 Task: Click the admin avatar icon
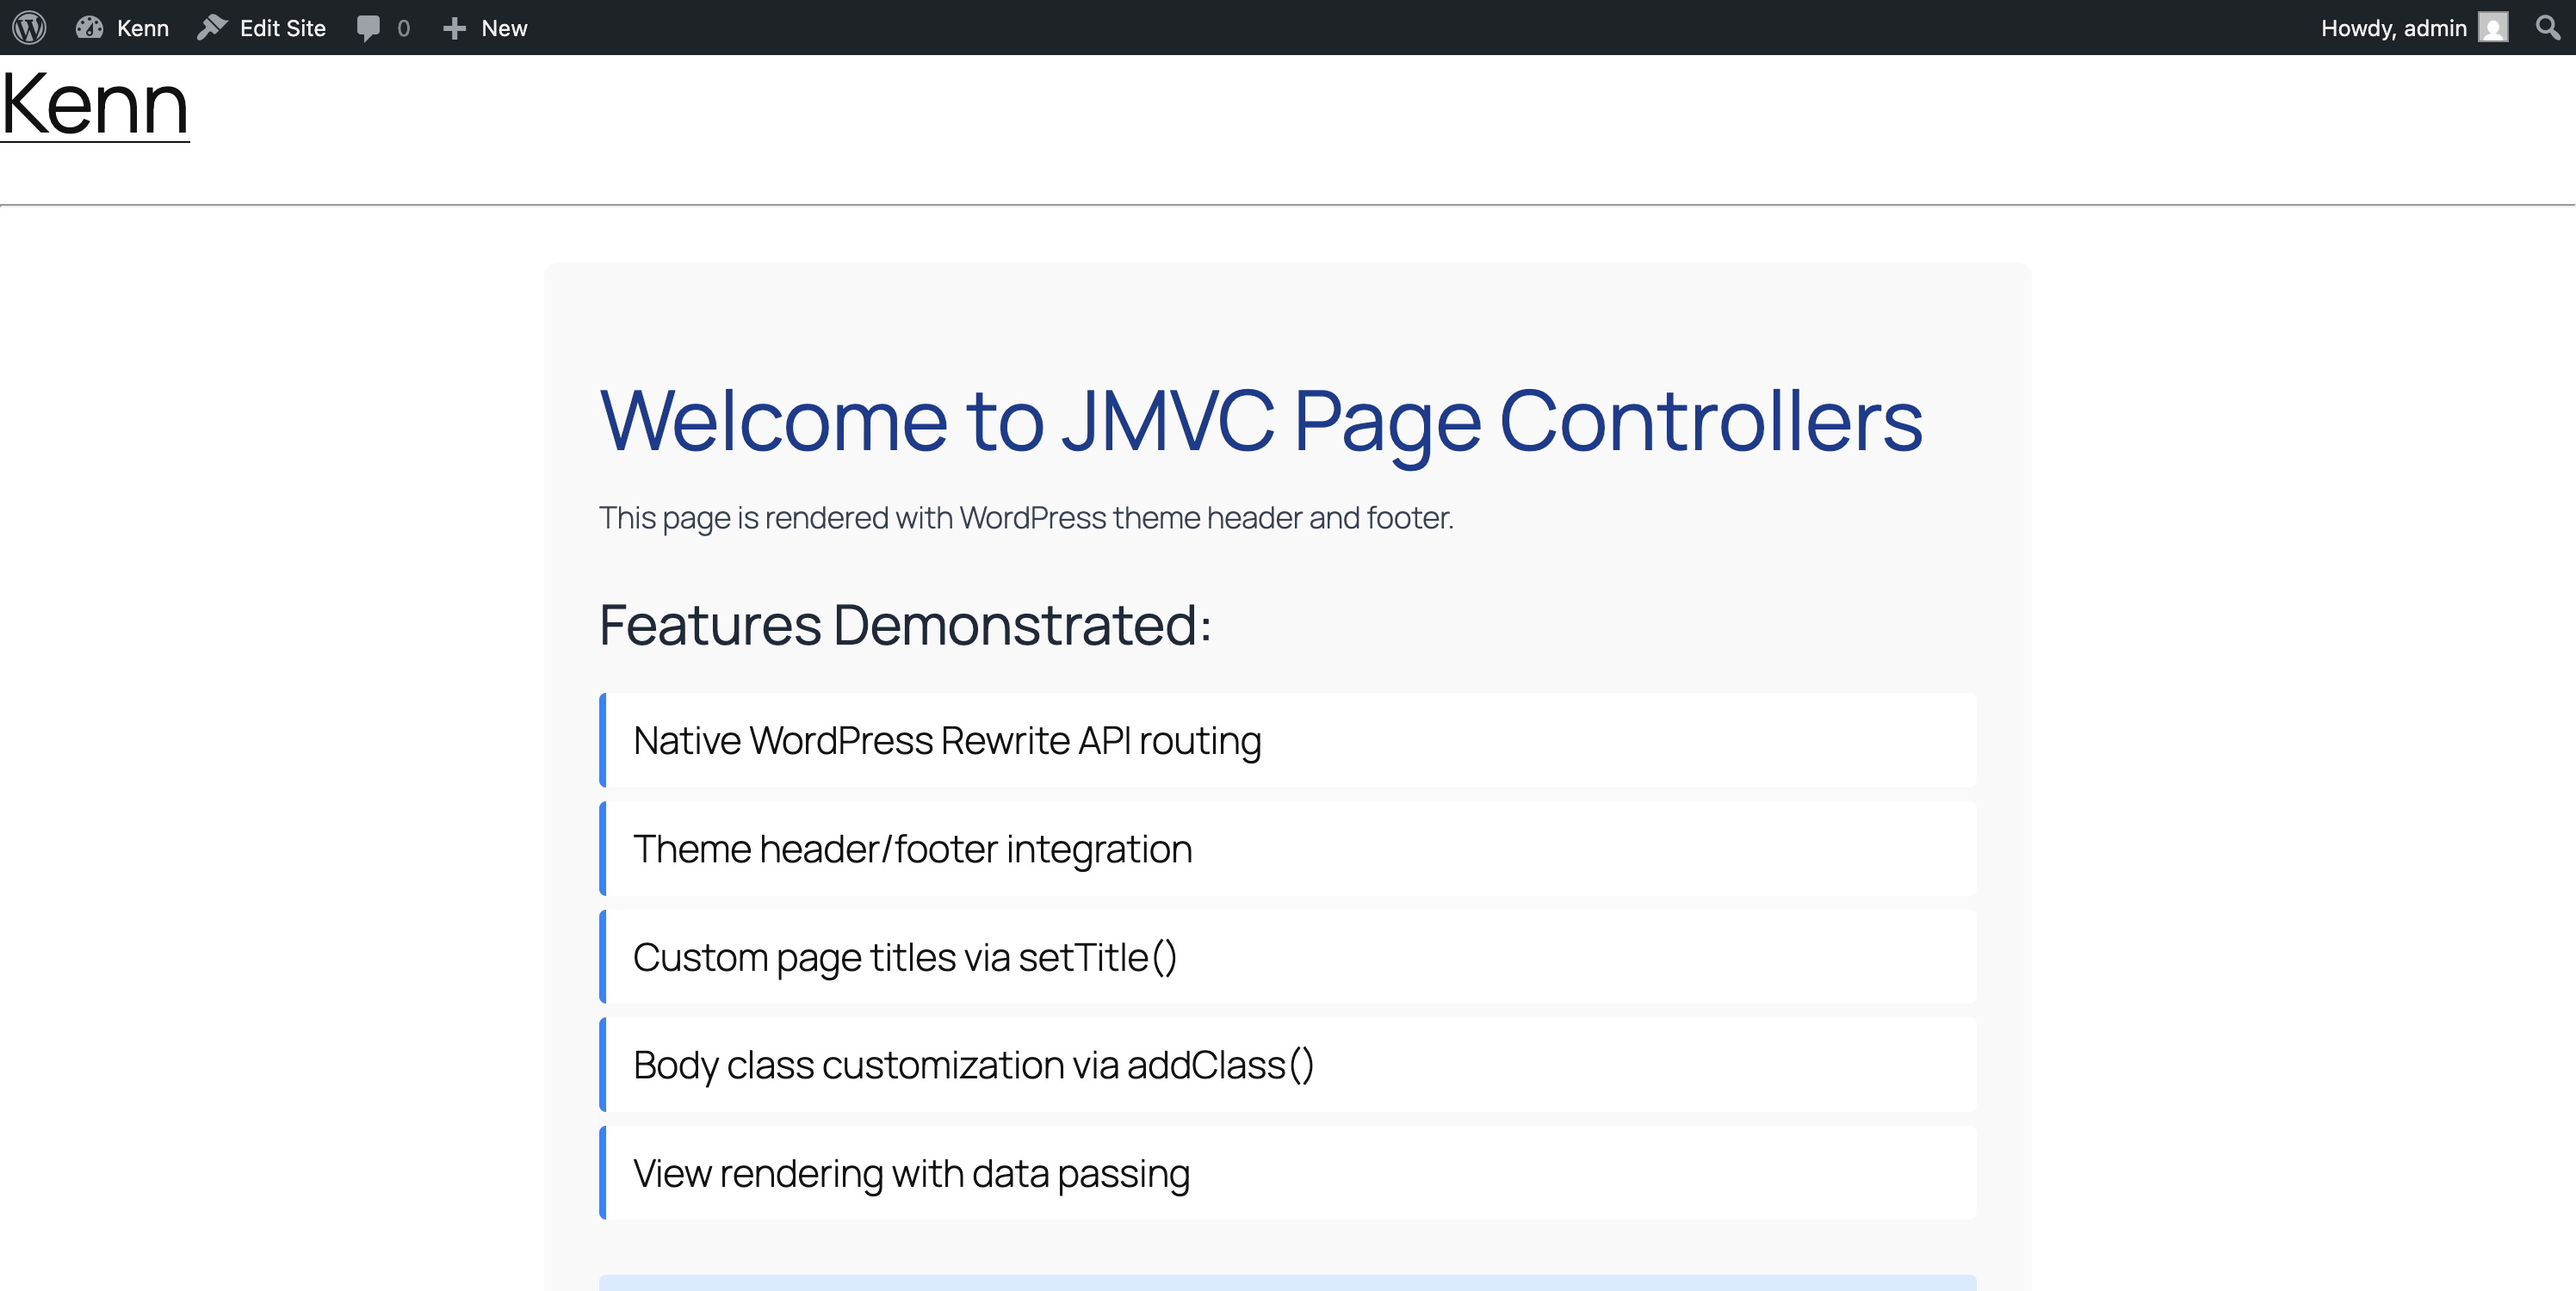pos(2493,27)
